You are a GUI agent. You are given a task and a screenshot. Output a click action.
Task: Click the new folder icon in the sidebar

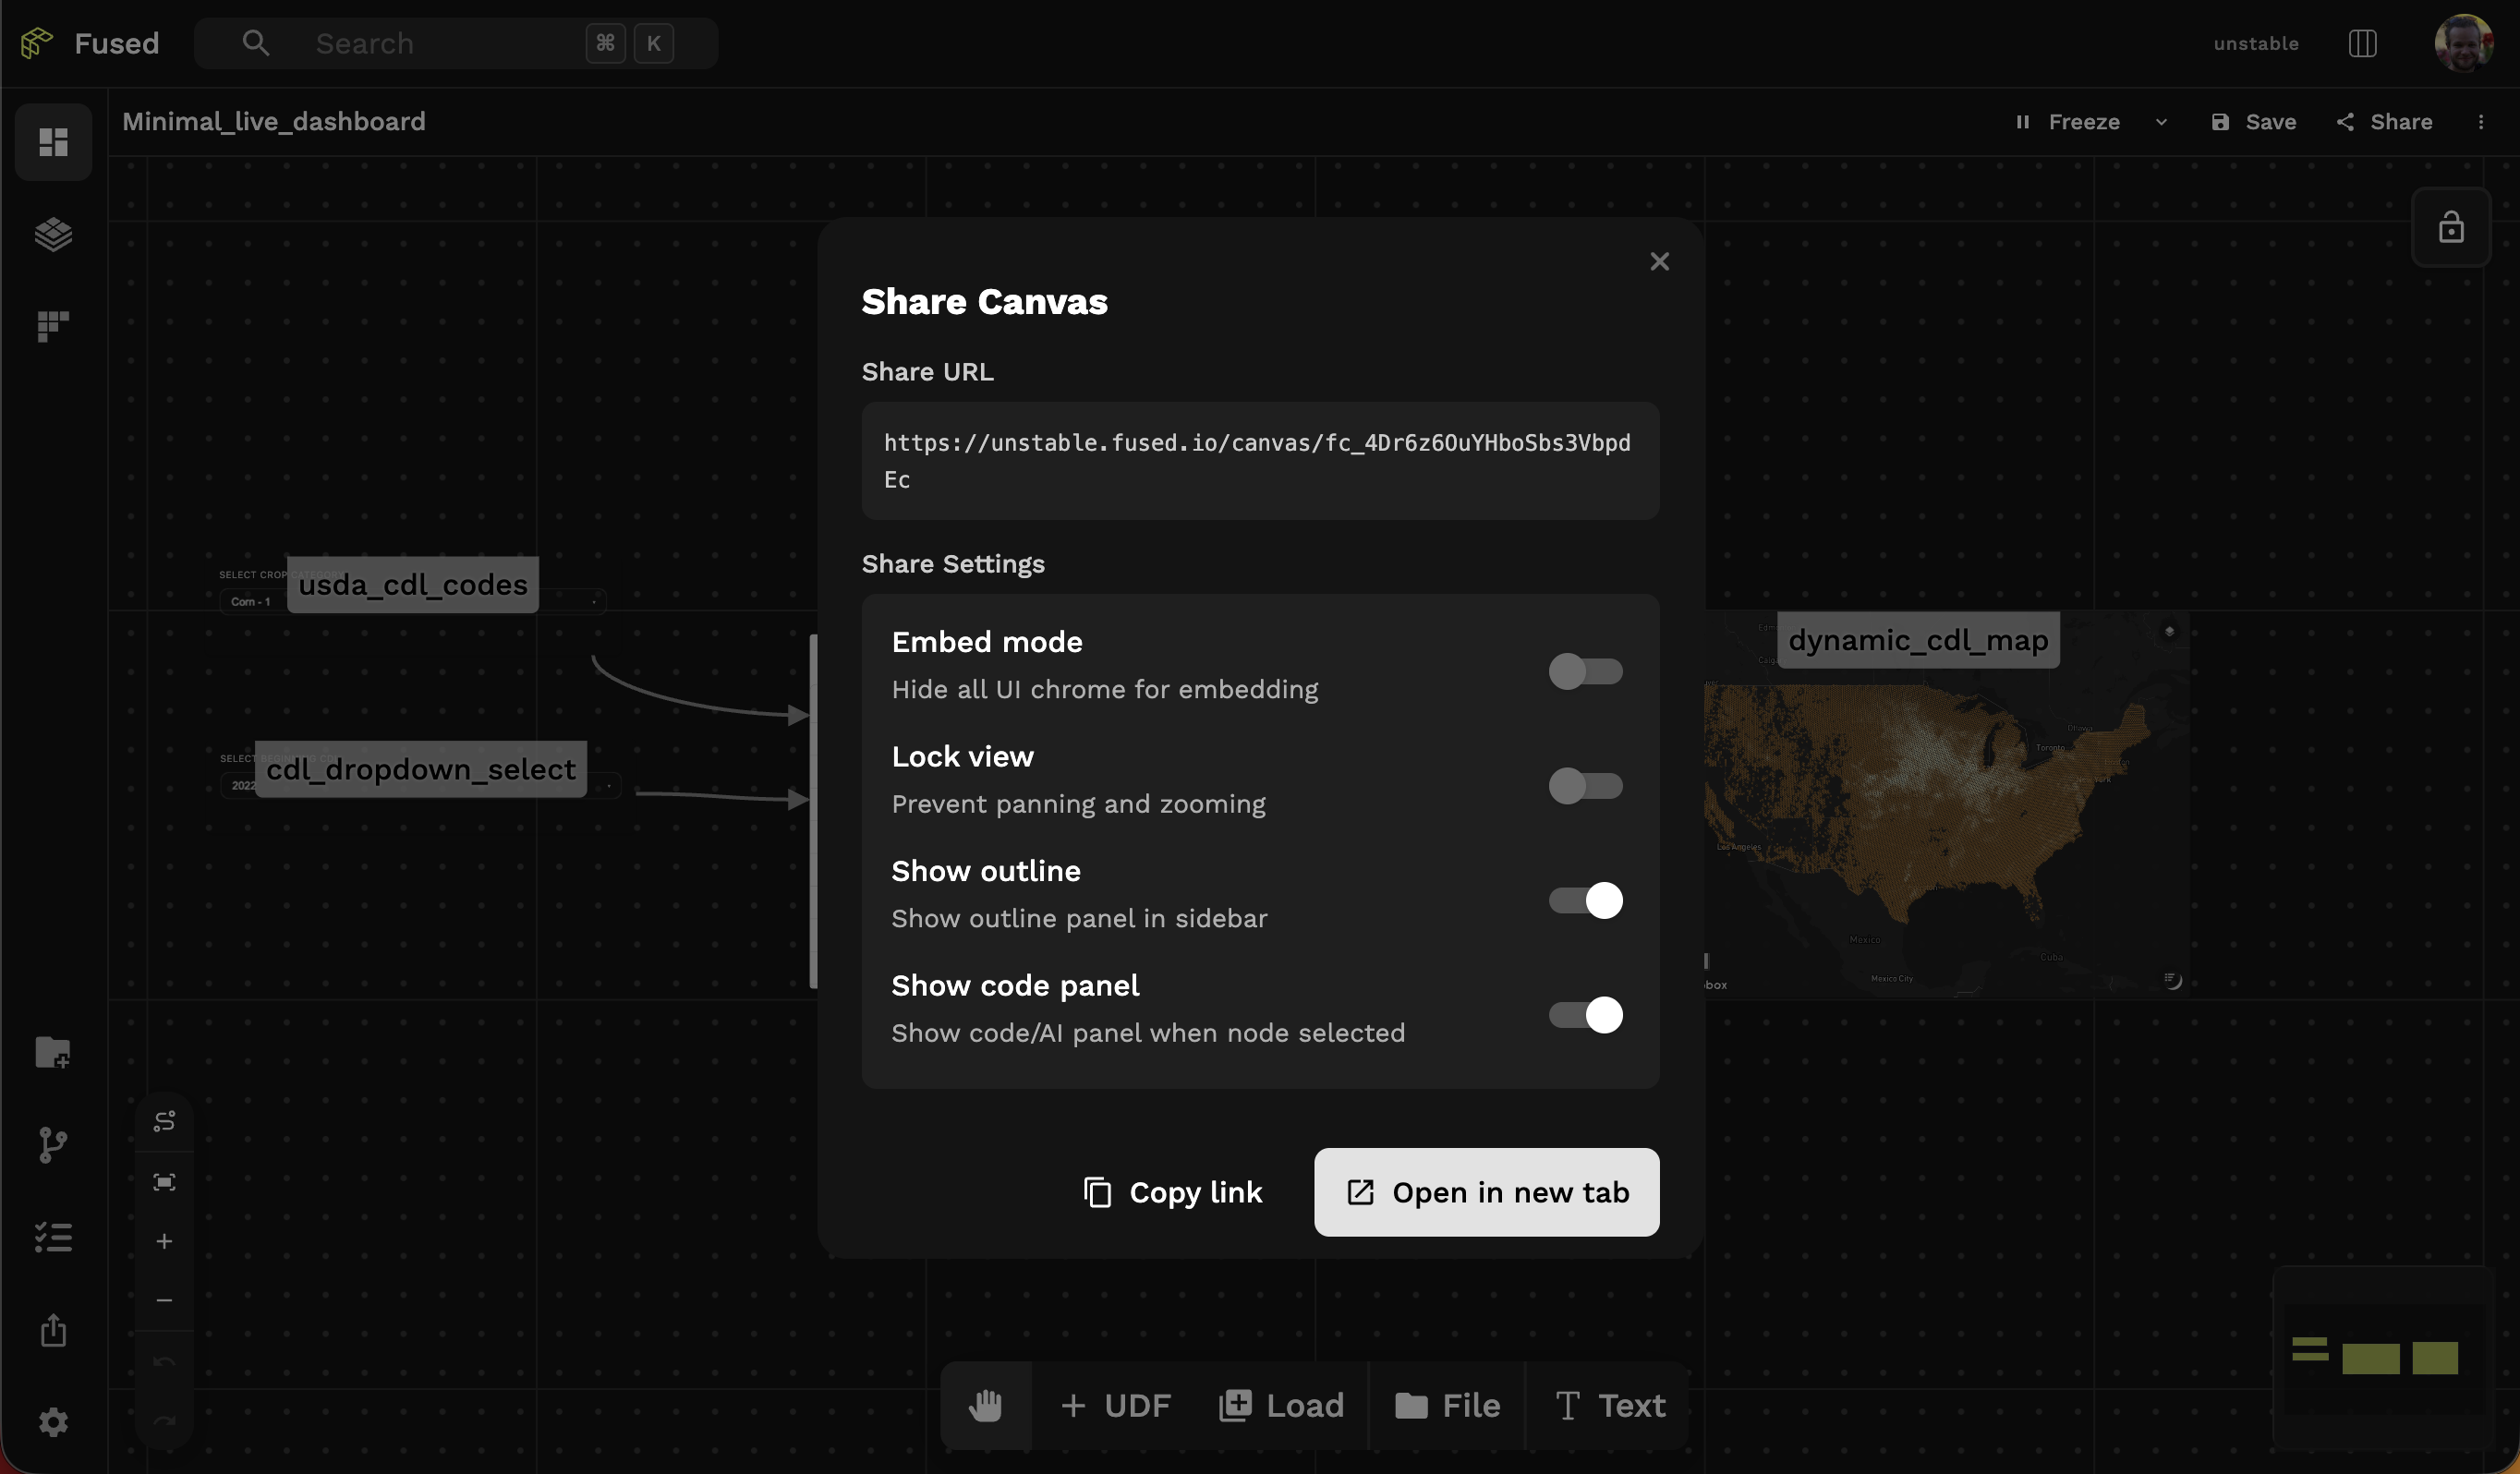pyautogui.click(x=52, y=1052)
